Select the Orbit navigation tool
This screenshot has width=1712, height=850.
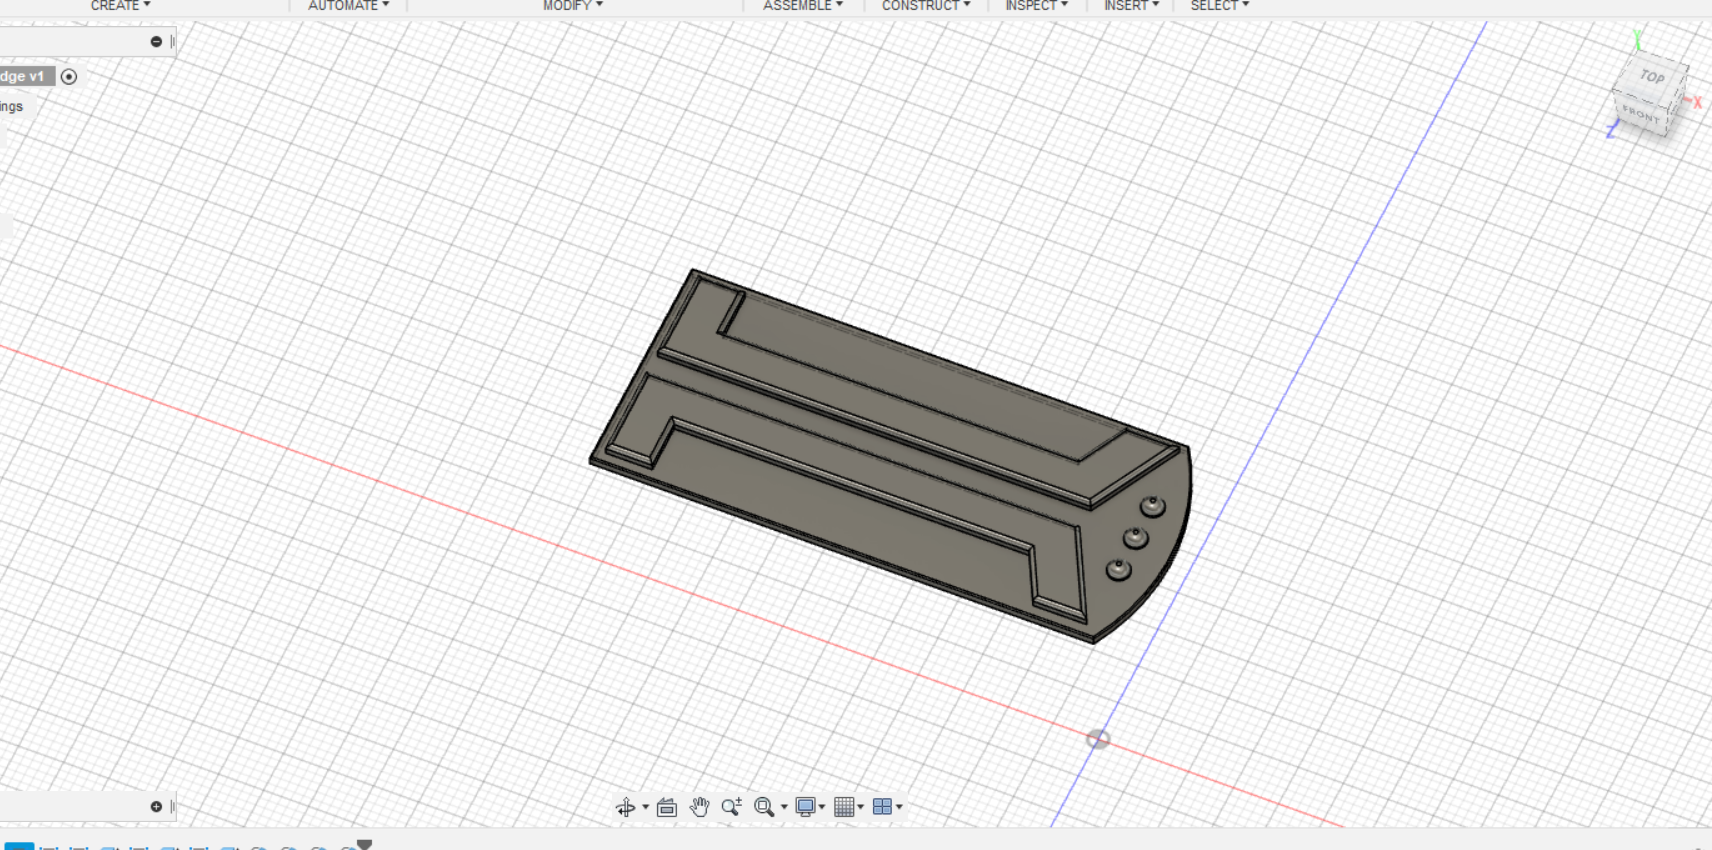625,807
